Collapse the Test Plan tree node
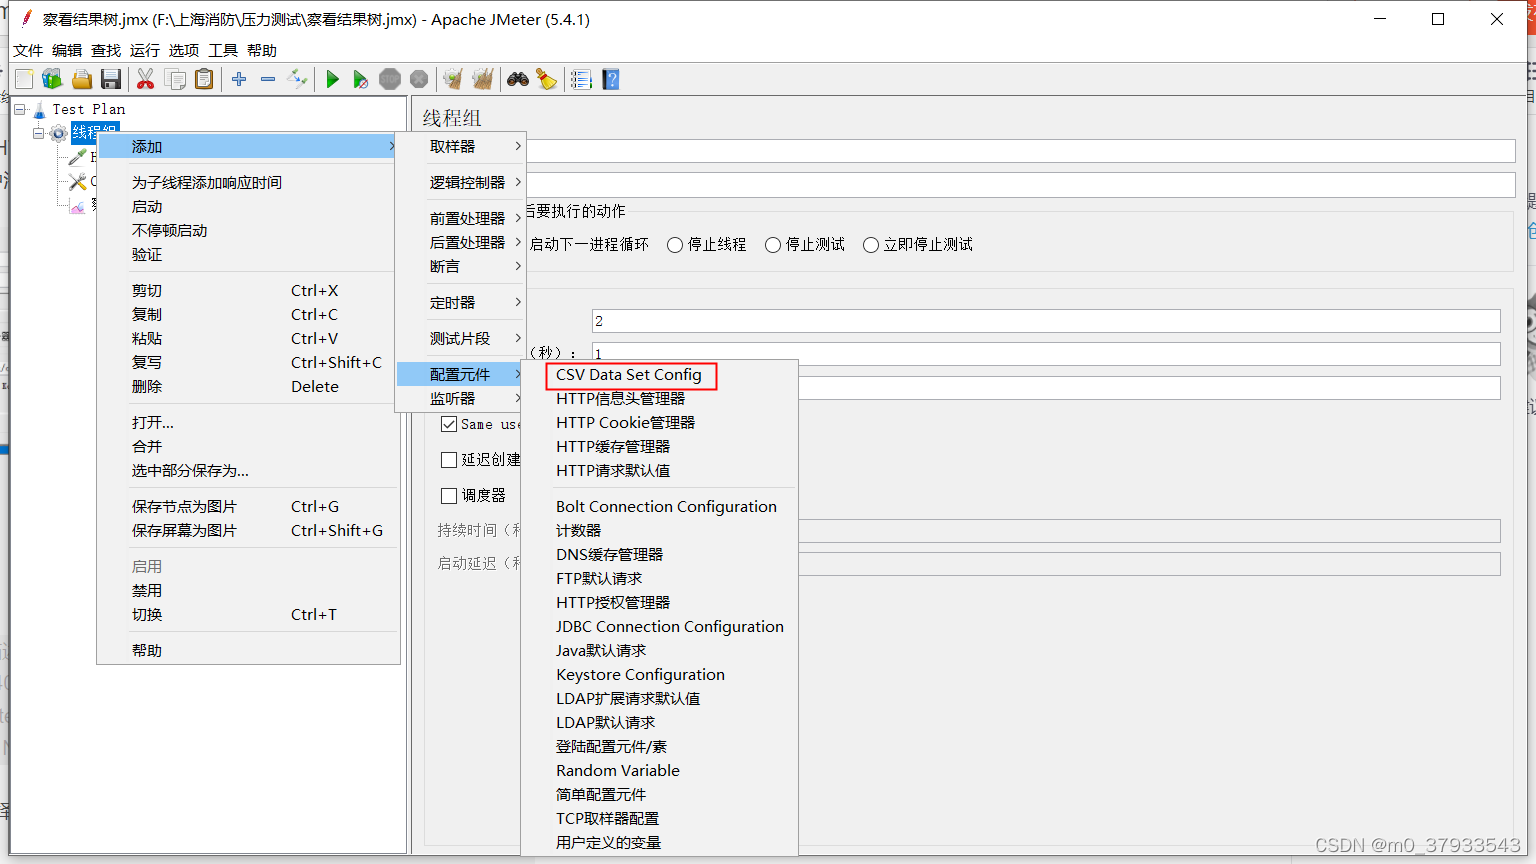This screenshot has height=864, width=1536. [x=20, y=109]
